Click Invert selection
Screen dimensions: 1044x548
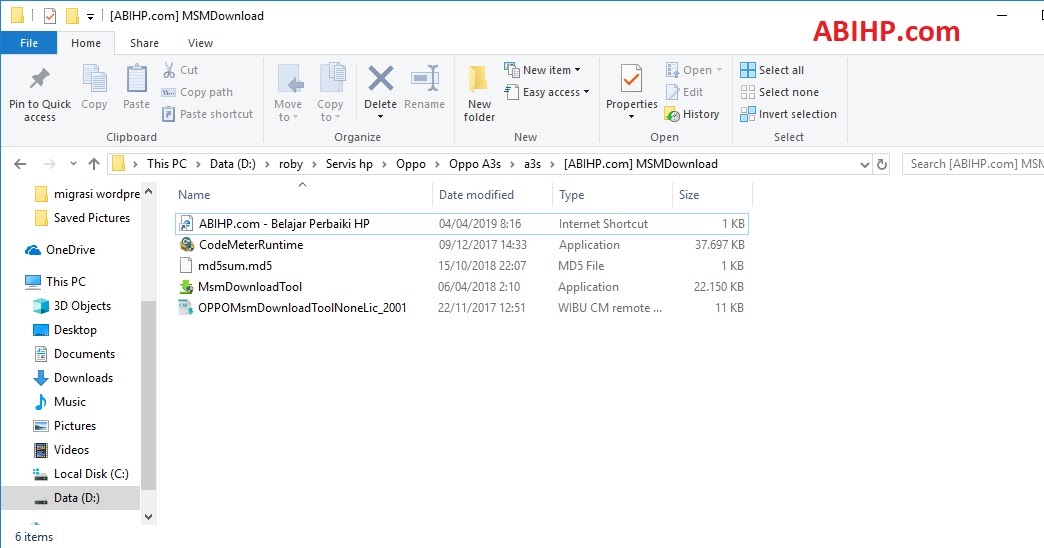(788, 114)
